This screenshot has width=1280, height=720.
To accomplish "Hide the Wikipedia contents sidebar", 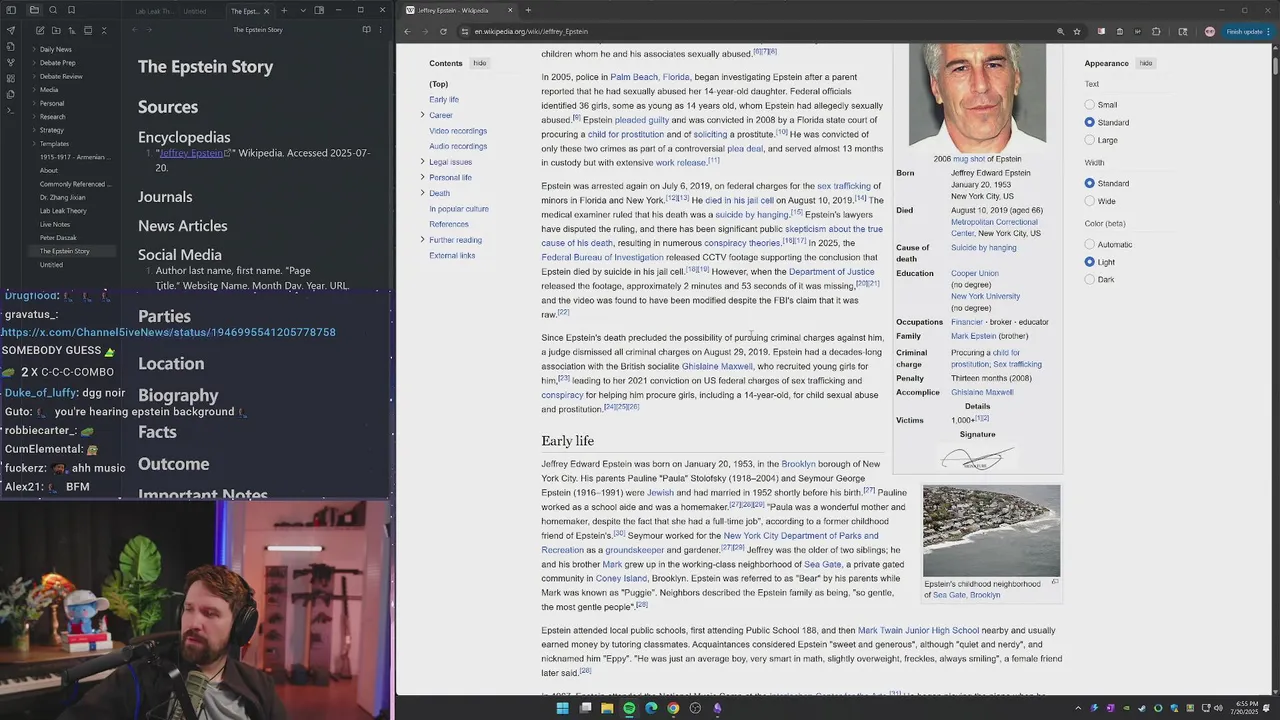I will [x=480, y=63].
